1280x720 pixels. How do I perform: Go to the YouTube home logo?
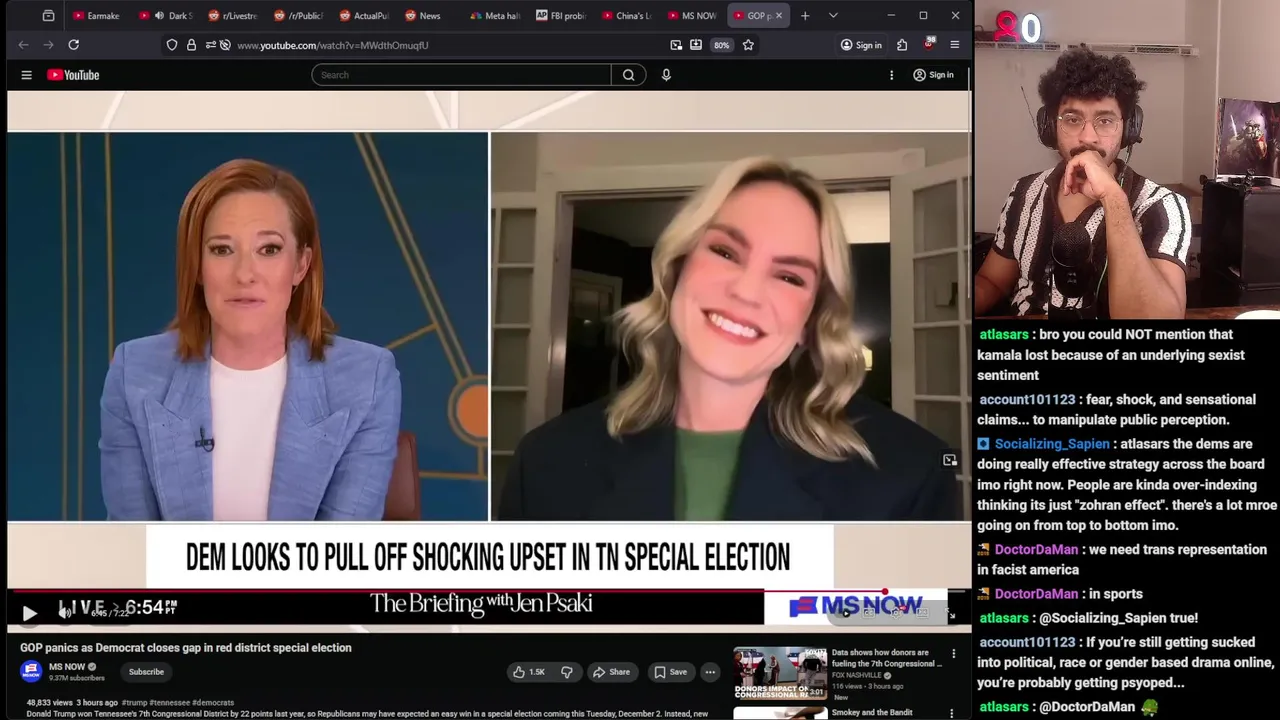point(73,75)
